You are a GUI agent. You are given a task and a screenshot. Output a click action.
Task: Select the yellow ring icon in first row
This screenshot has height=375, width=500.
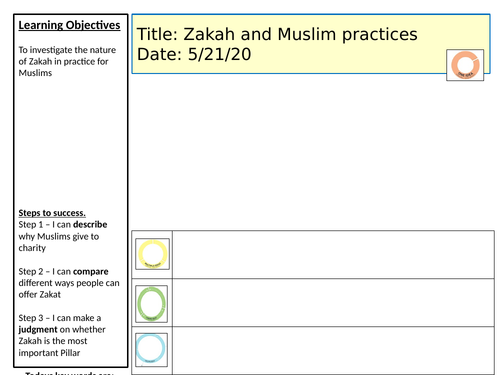tap(152, 254)
